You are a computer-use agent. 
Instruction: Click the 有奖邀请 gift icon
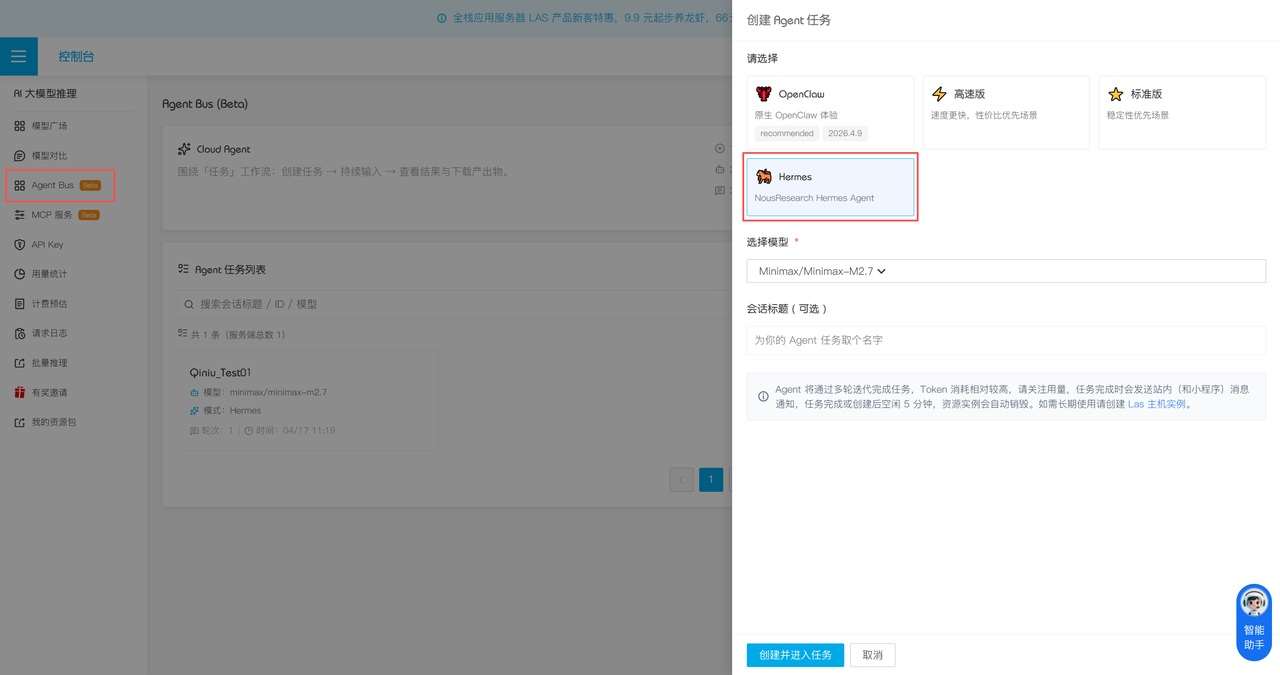[x=20, y=393]
